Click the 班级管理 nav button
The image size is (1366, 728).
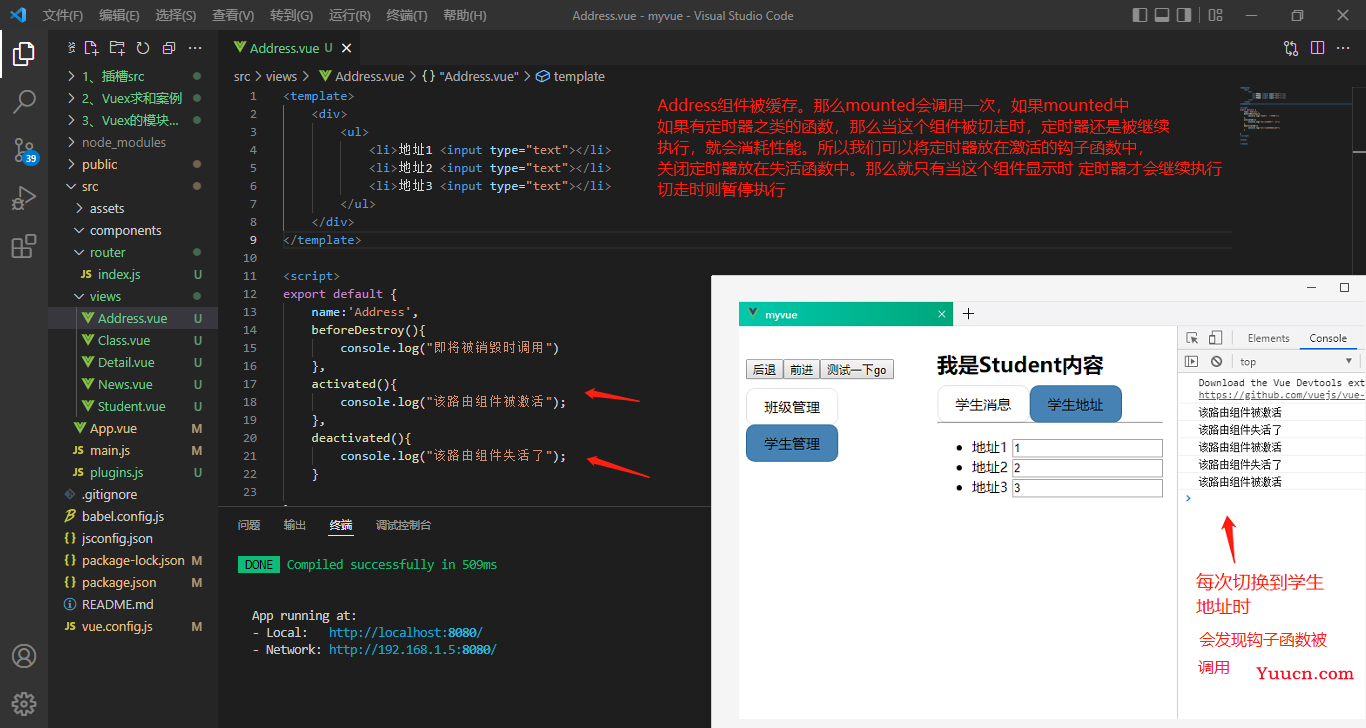click(x=792, y=407)
